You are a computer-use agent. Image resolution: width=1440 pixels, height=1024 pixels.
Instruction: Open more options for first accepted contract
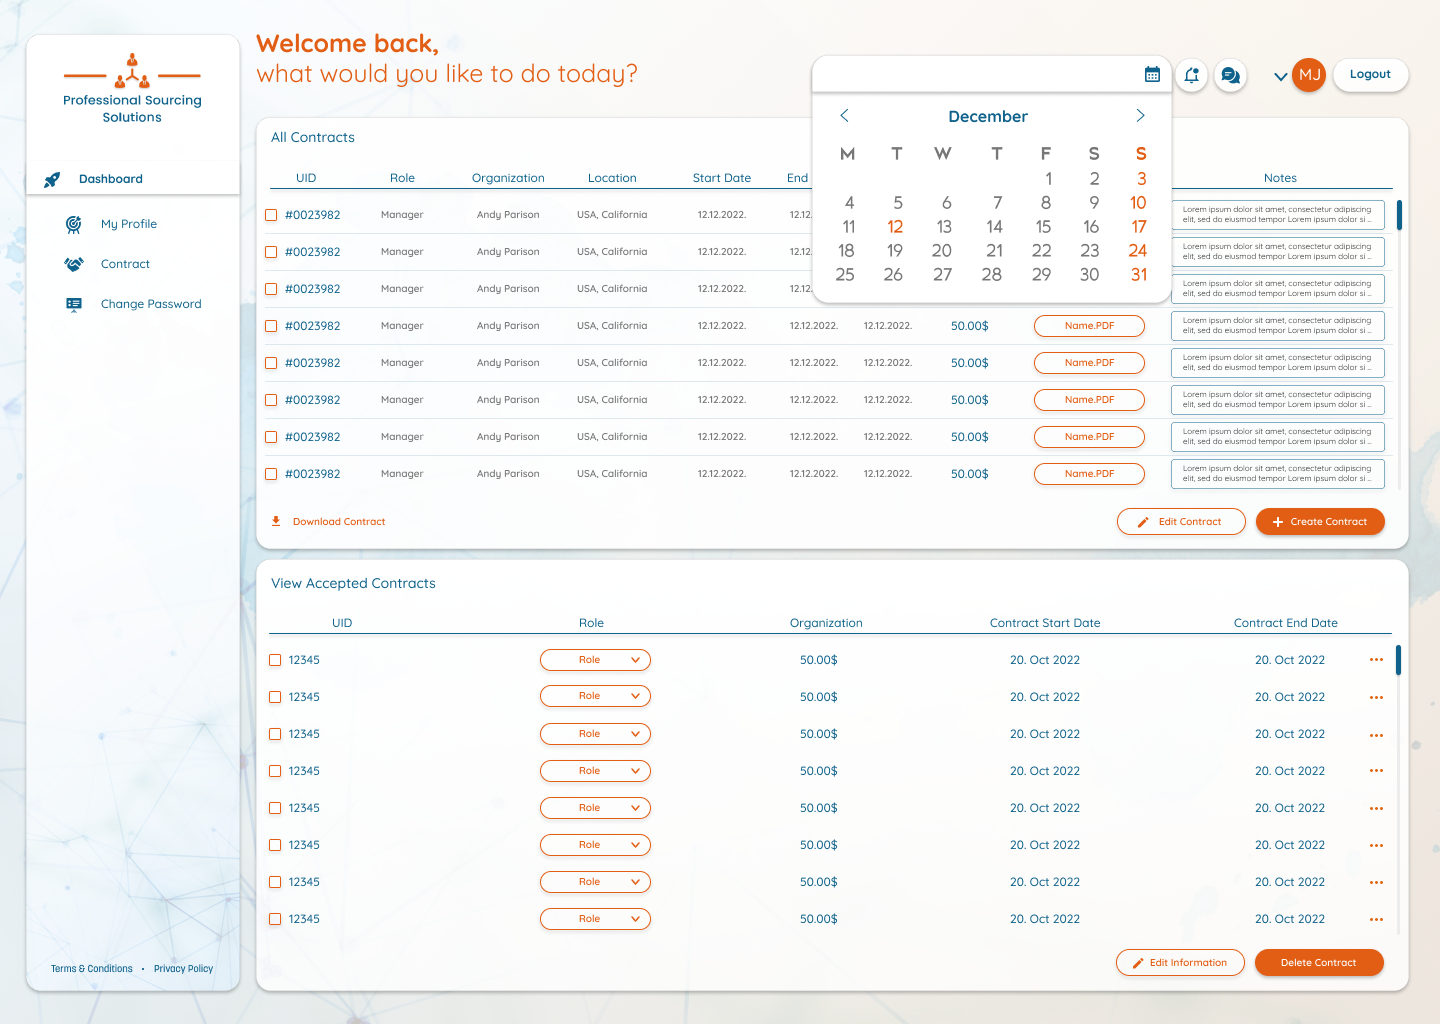click(1376, 660)
